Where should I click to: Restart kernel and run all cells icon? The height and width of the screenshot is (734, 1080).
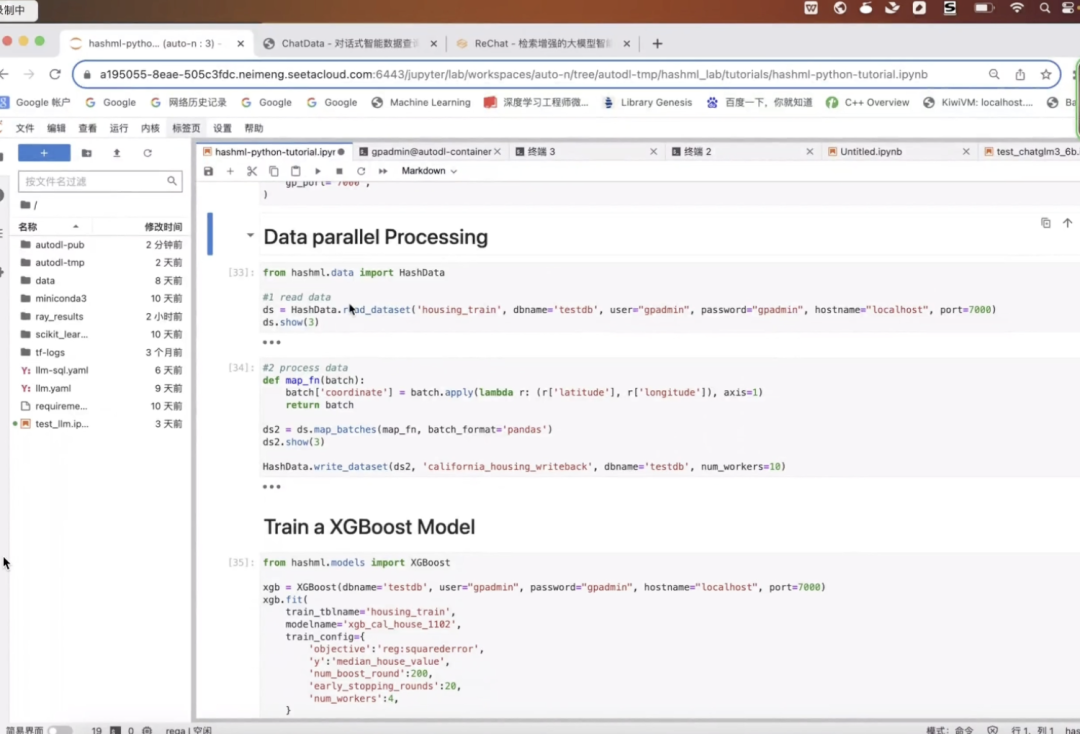pos(383,171)
